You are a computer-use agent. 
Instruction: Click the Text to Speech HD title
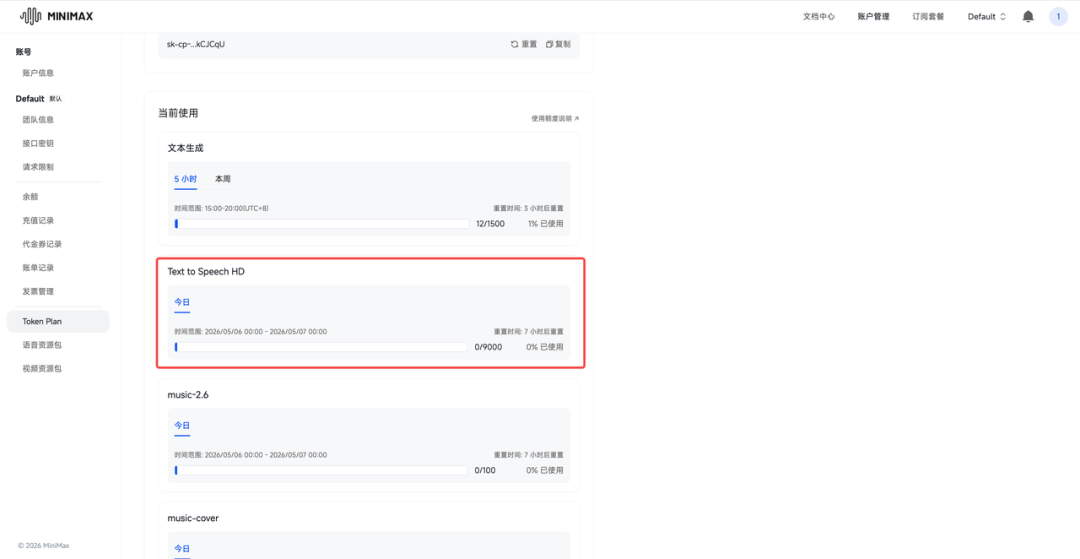[206, 271]
